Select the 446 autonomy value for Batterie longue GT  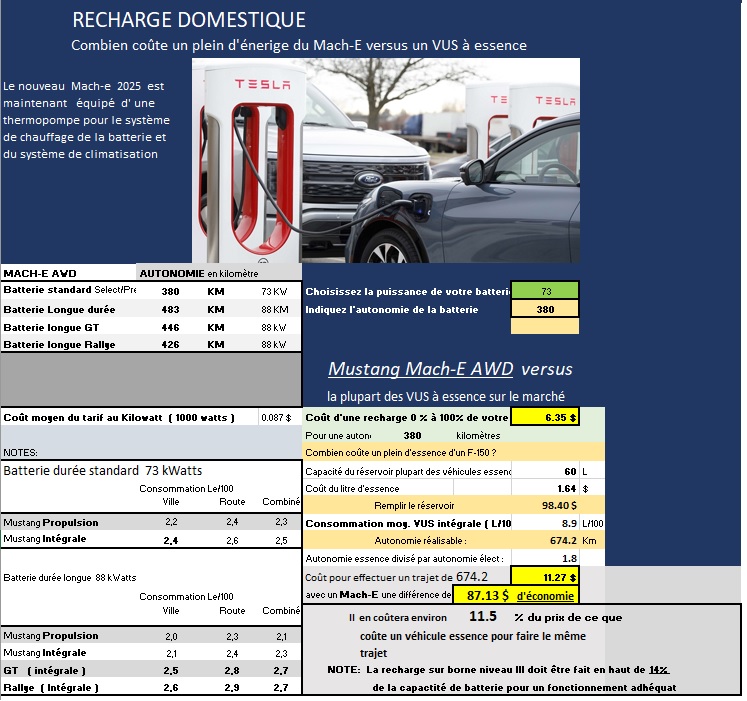170,326
